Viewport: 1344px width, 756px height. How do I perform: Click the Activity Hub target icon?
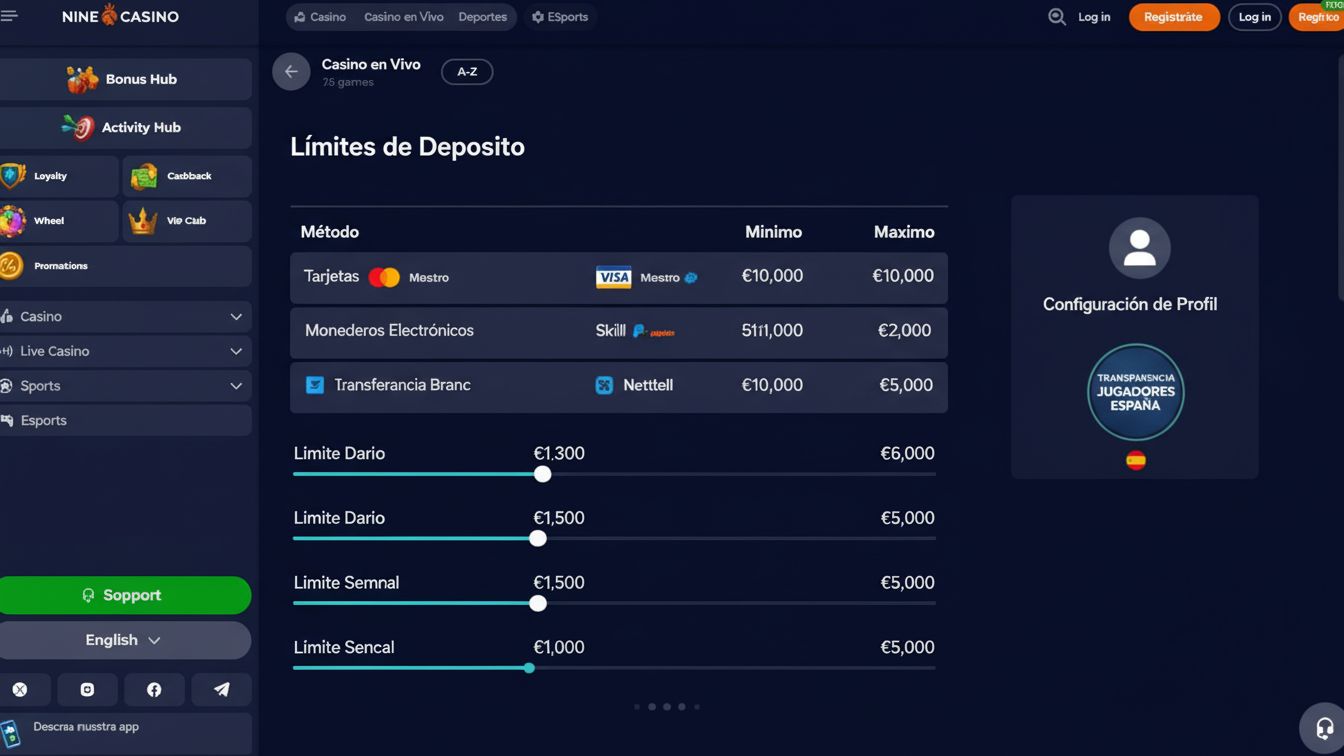coord(78,127)
